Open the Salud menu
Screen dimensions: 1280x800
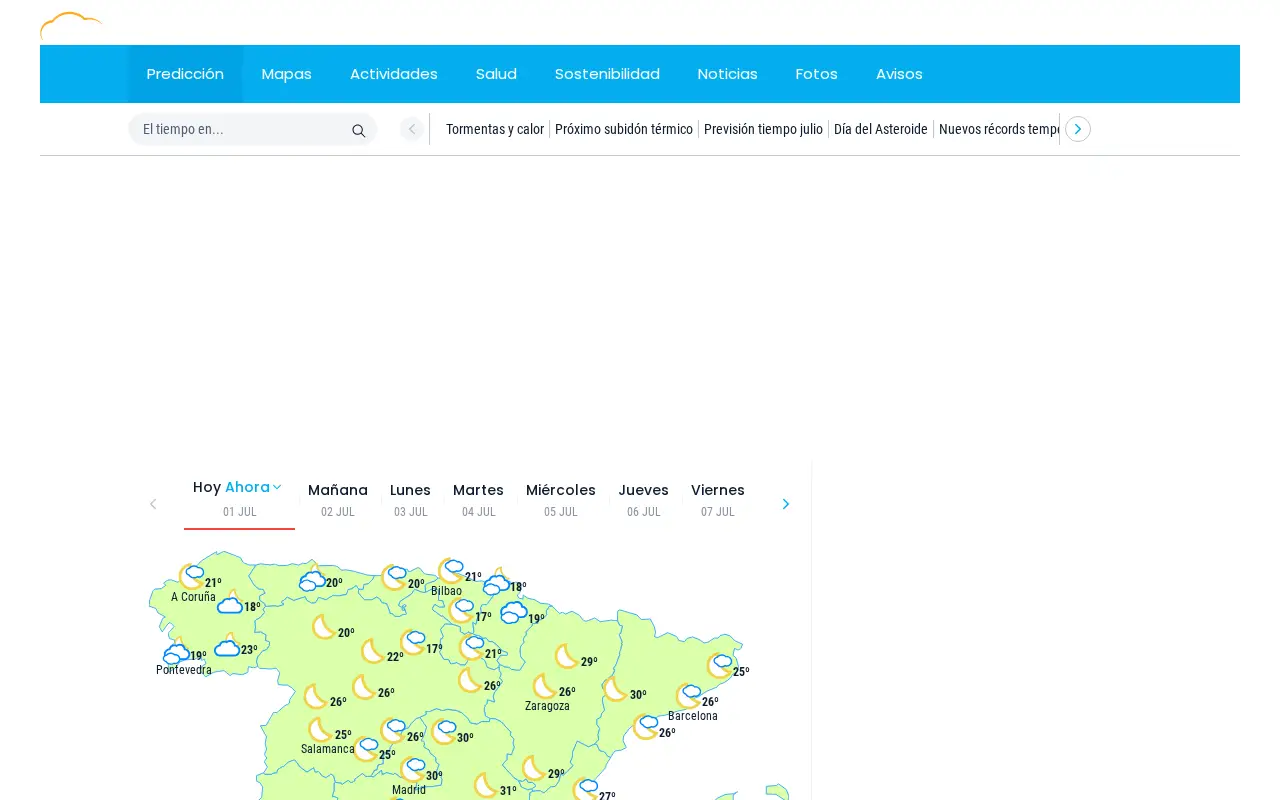coord(496,74)
